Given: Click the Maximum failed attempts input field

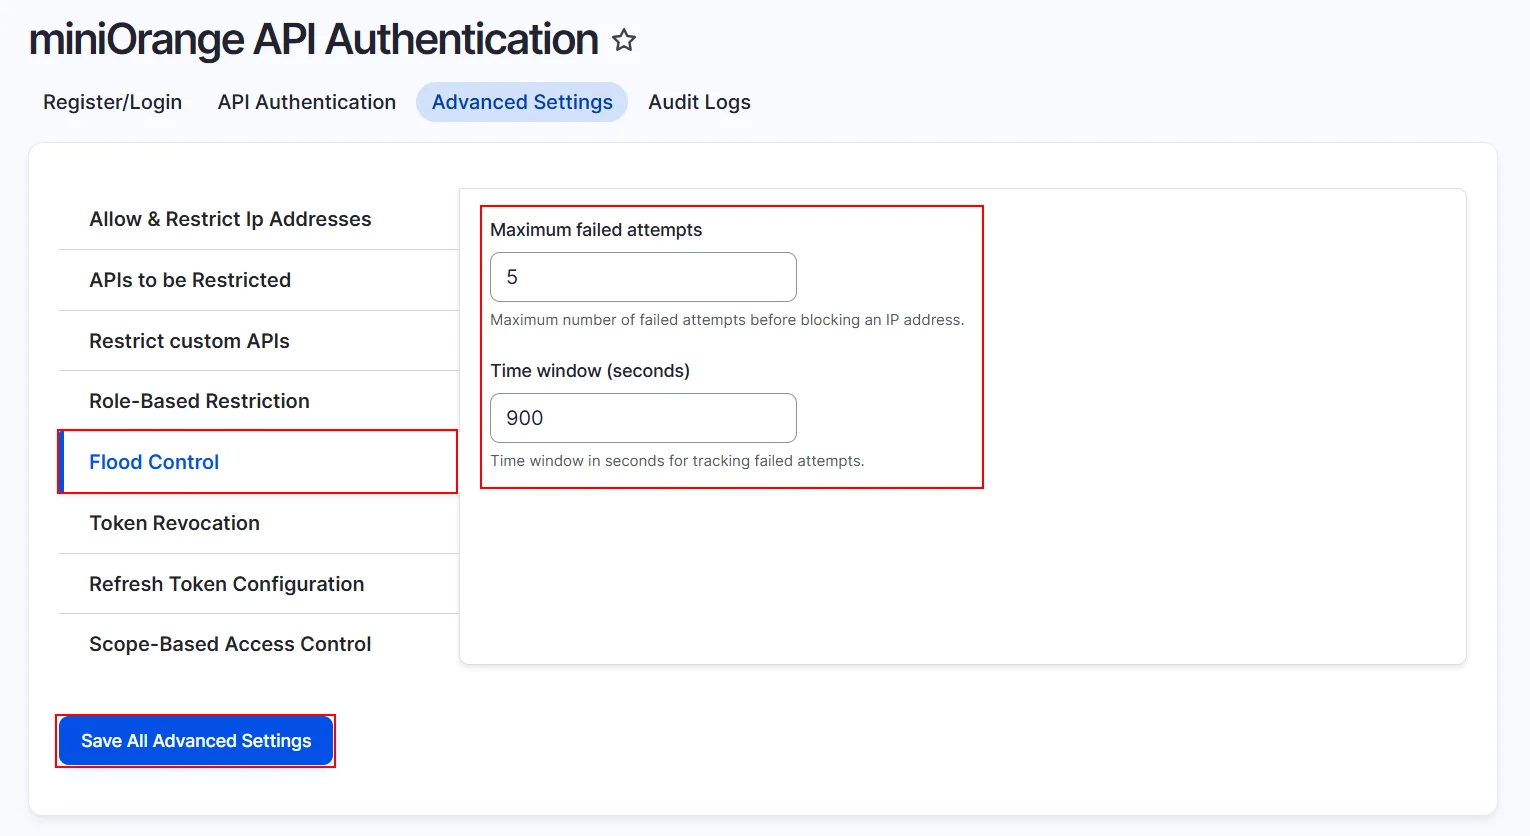Looking at the screenshot, I should 643,277.
